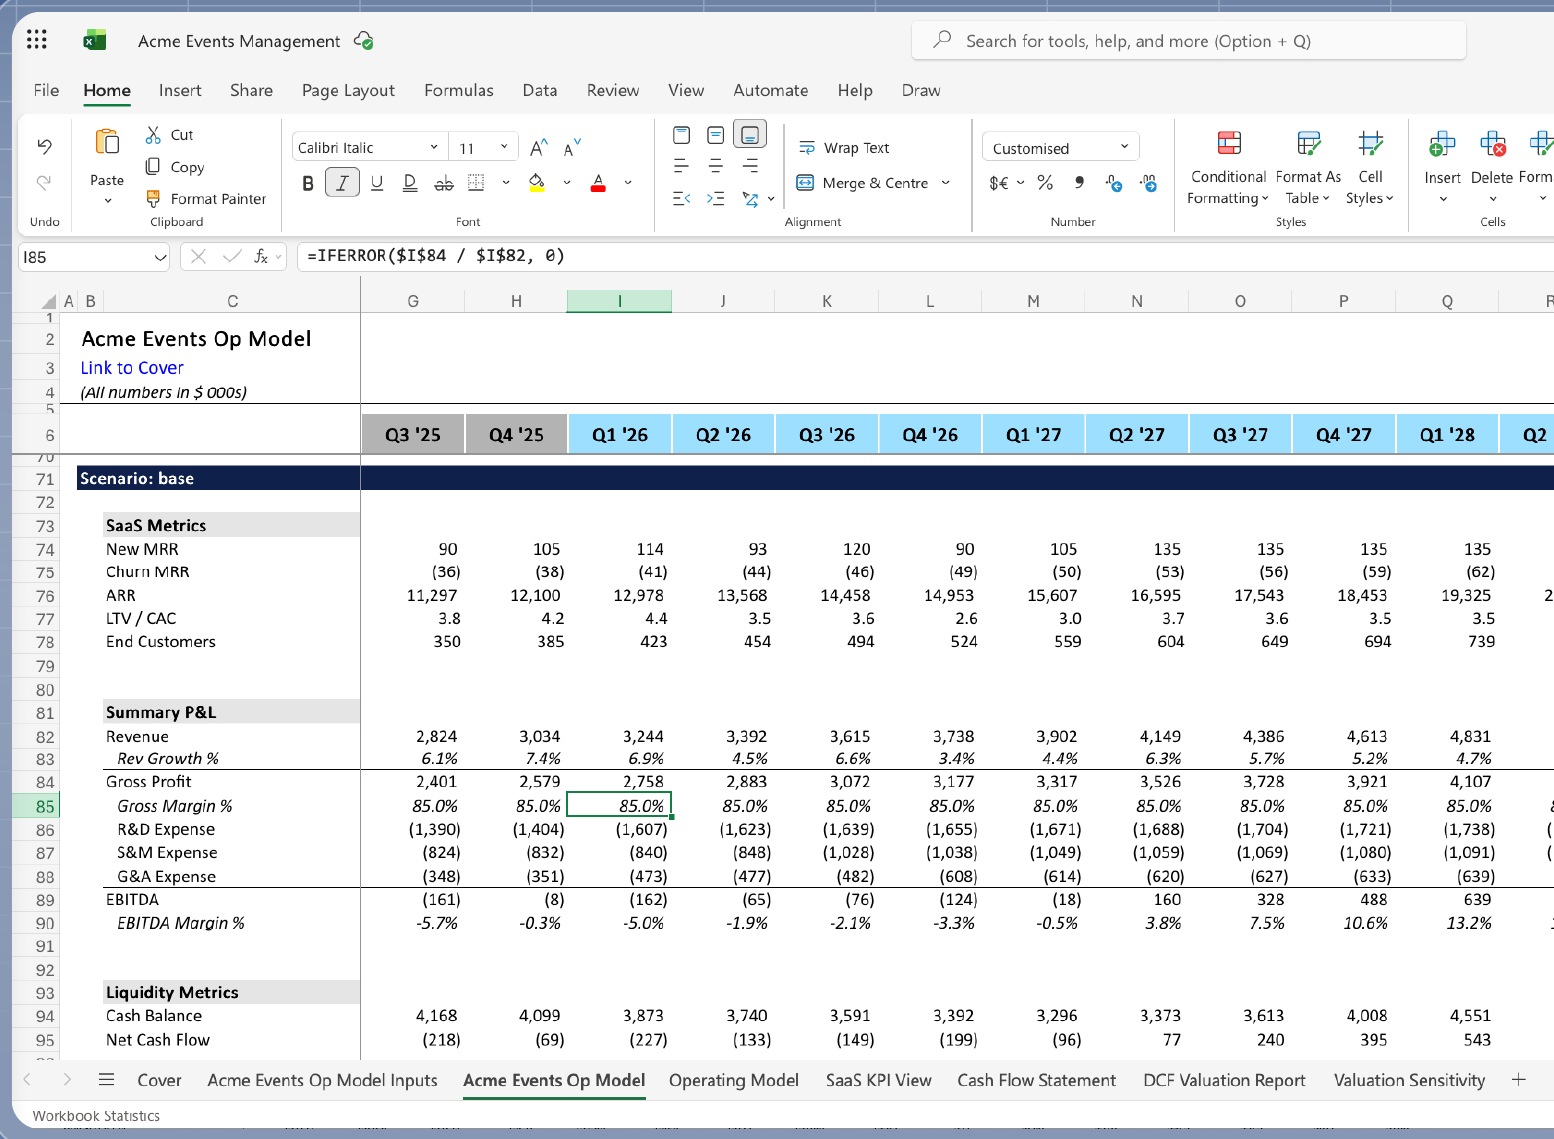Add a new sheet with plus button
This screenshot has height=1139, width=1554.
[1518, 1079]
